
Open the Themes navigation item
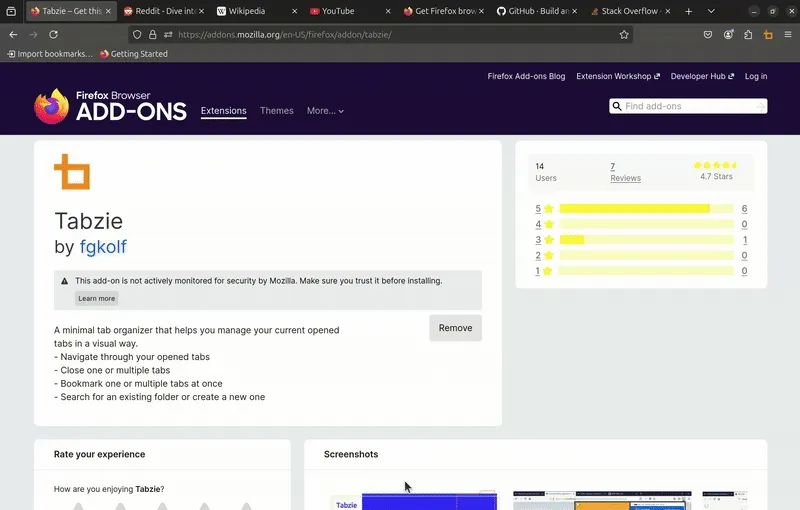tap(277, 111)
